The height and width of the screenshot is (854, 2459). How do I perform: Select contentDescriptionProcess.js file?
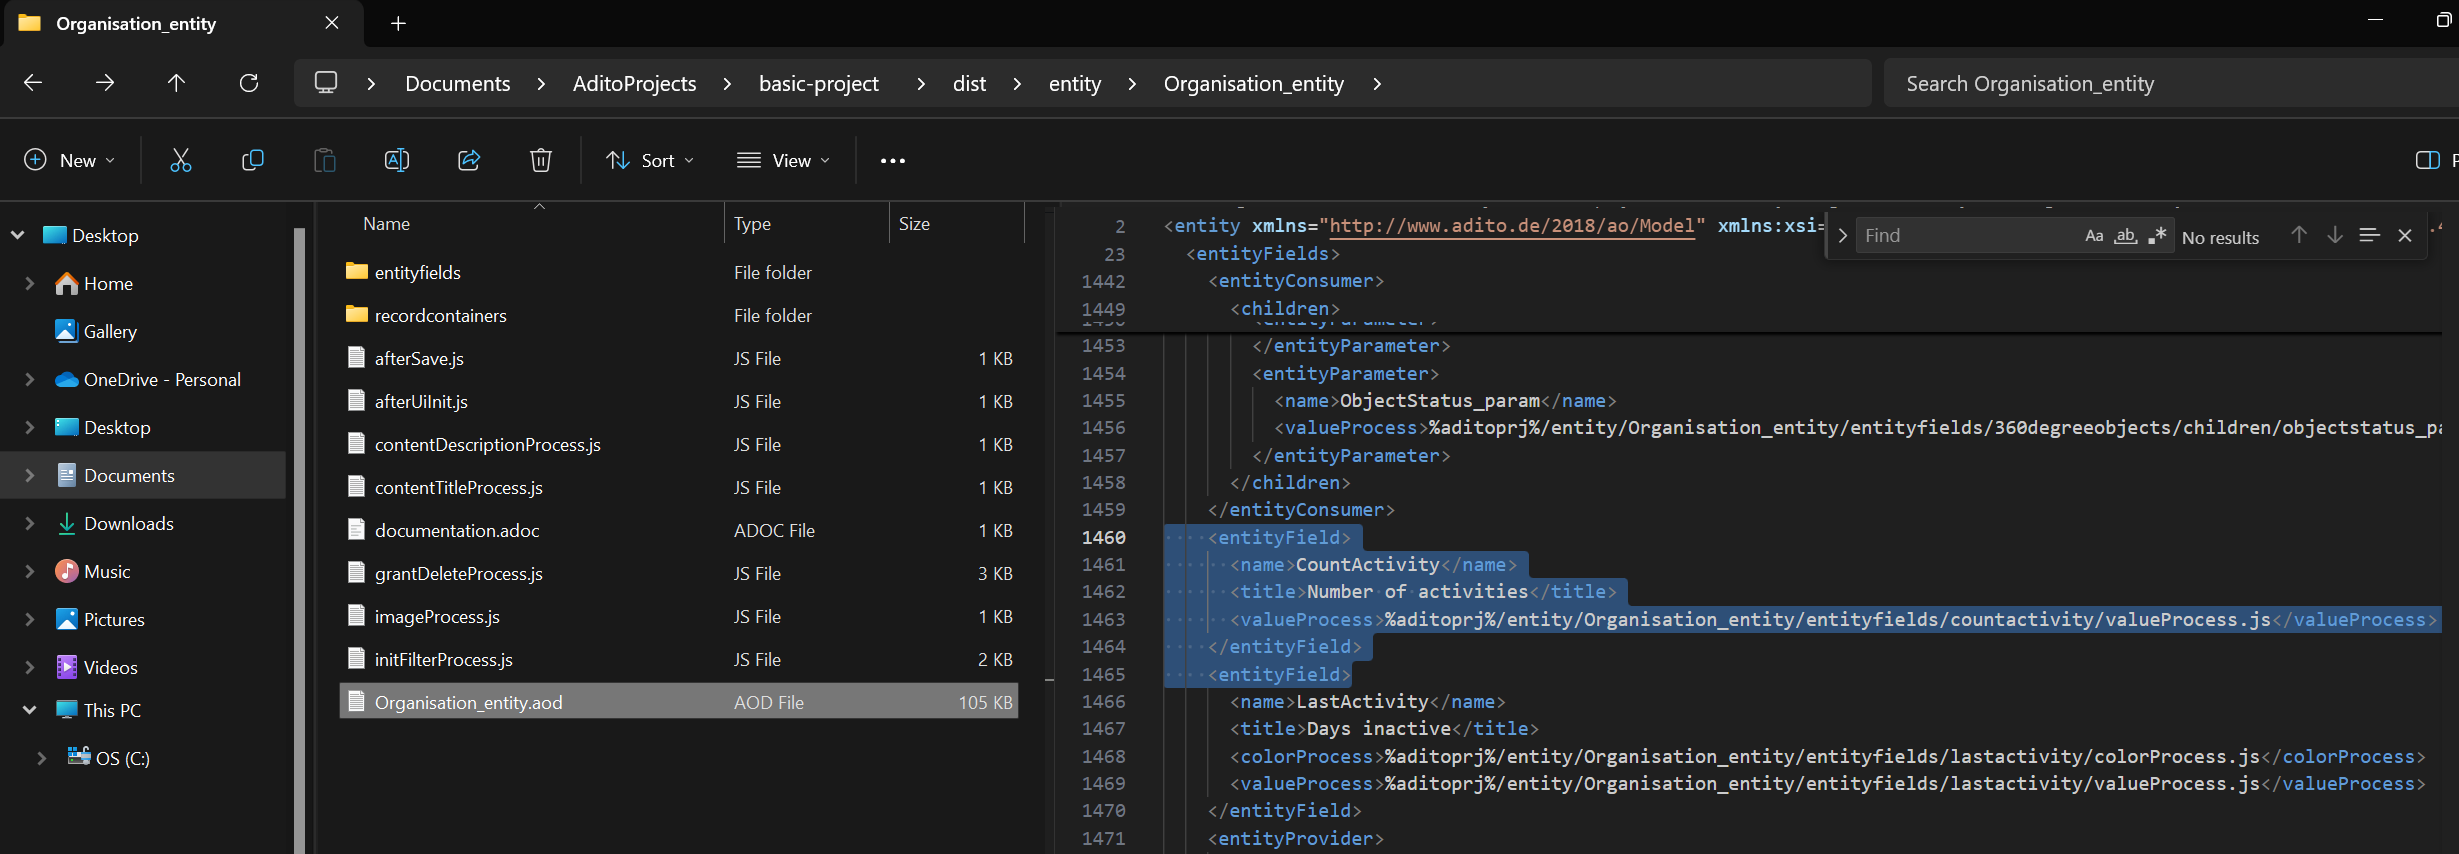pyautogui.click(x=679, y=444)
